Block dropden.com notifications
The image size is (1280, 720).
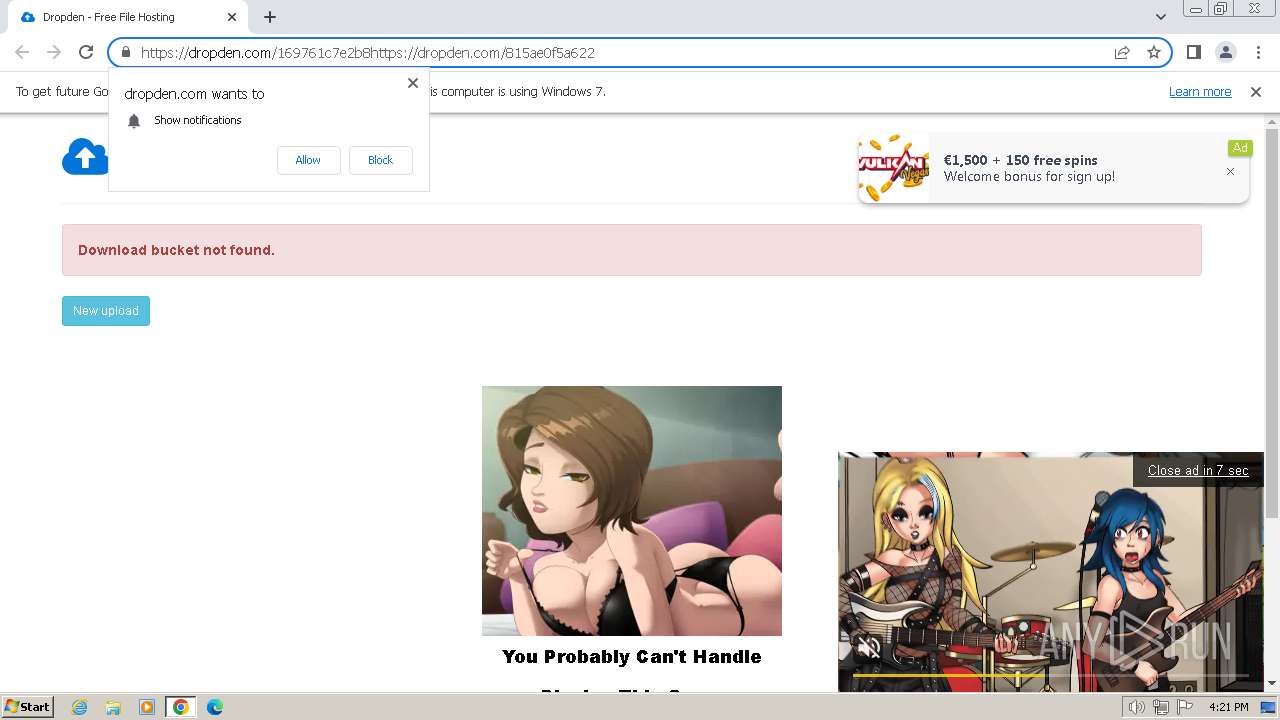tap(380, 160)
